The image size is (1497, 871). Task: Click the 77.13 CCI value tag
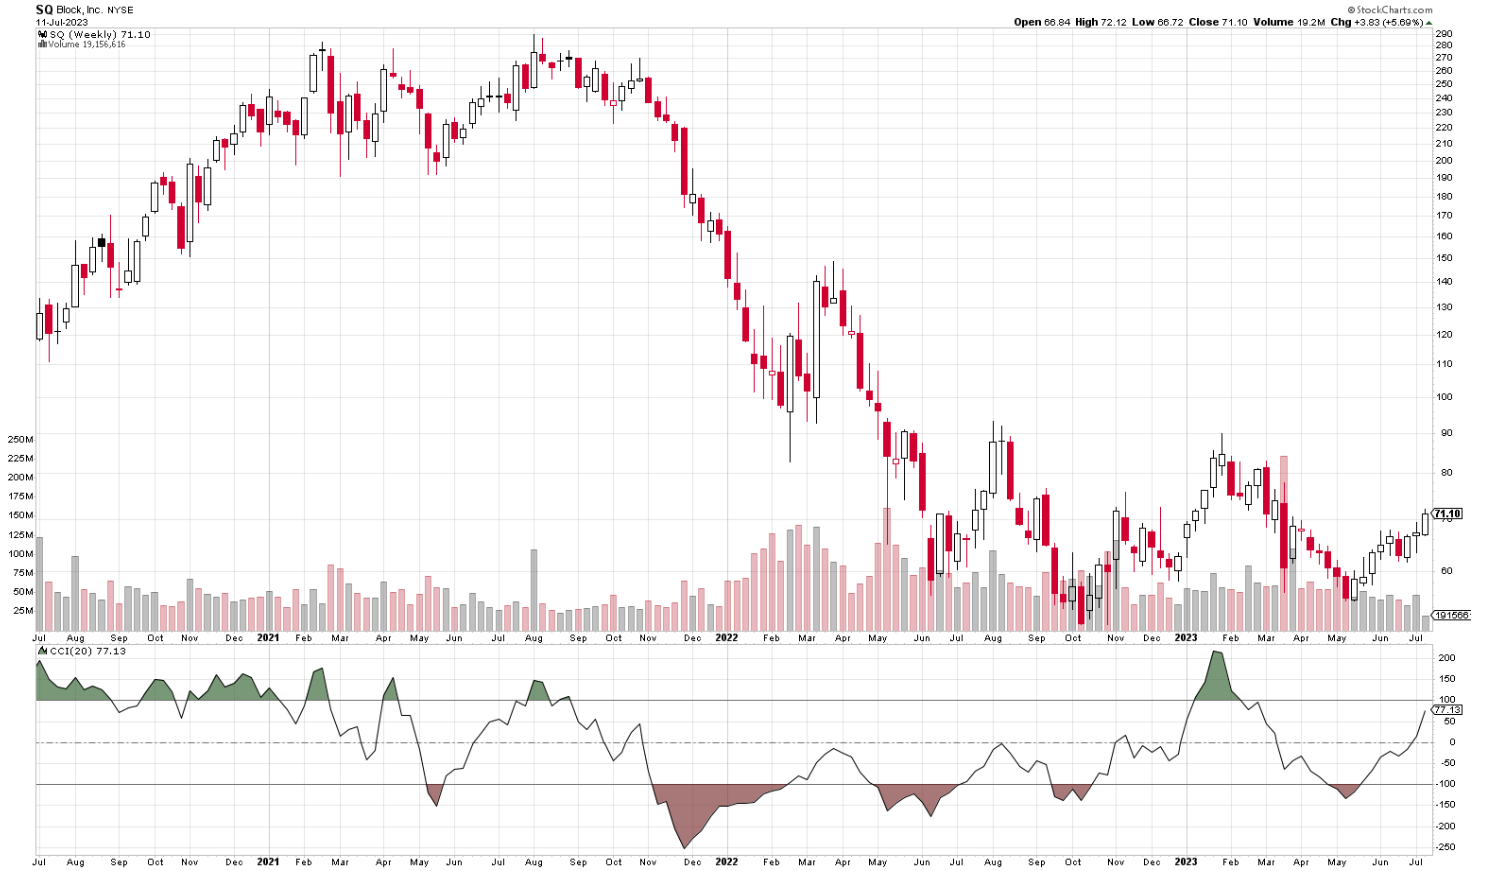click(x=1447, y=710)
